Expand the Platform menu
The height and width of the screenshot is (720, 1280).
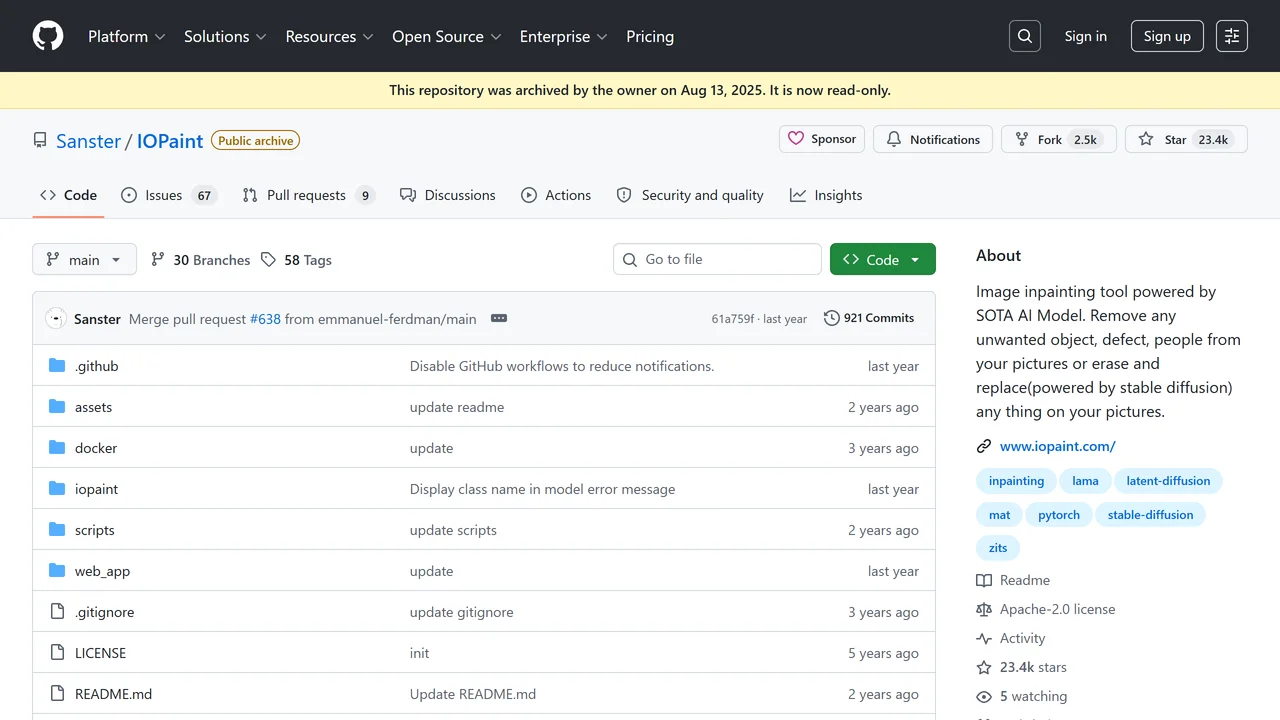coord(127,36)
